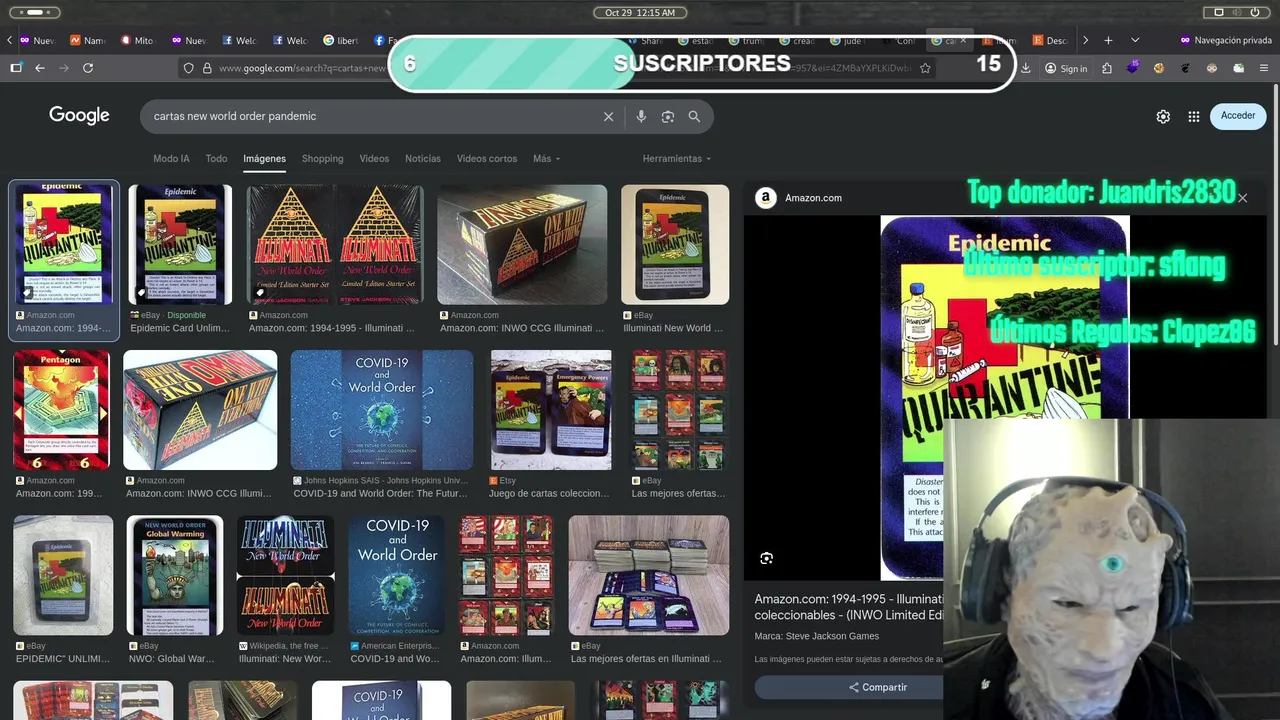Open the Amazon.com 1994-1995 Illuminati title link

pyautogui.click(x=849, y=607)
